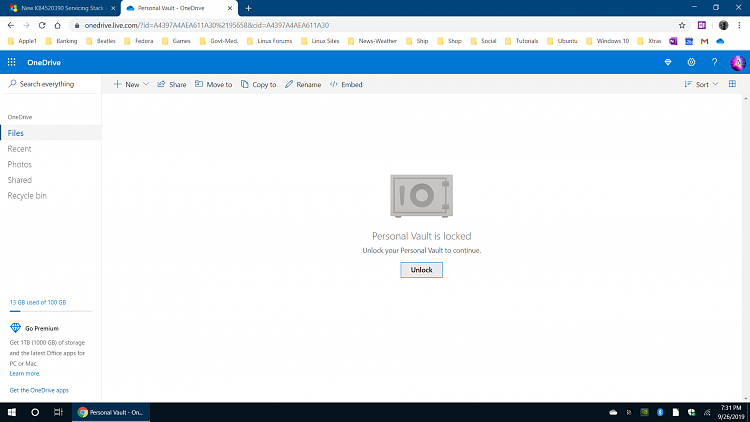Open Windows Security shield tray icon
This screenshot has width=750, height=422.
coord(691,412)
